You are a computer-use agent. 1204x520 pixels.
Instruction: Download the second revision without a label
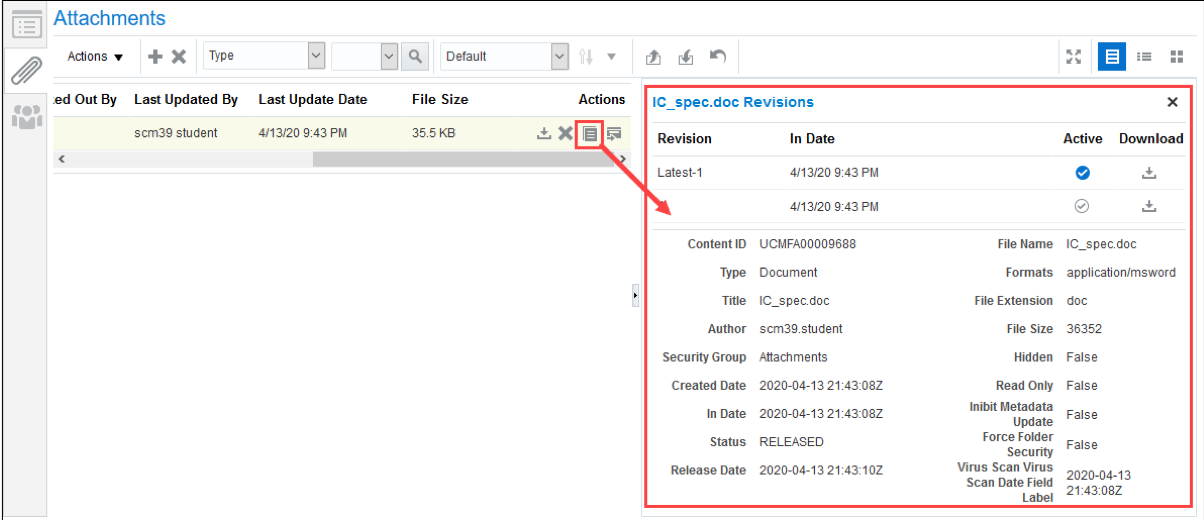point(1150,206)
